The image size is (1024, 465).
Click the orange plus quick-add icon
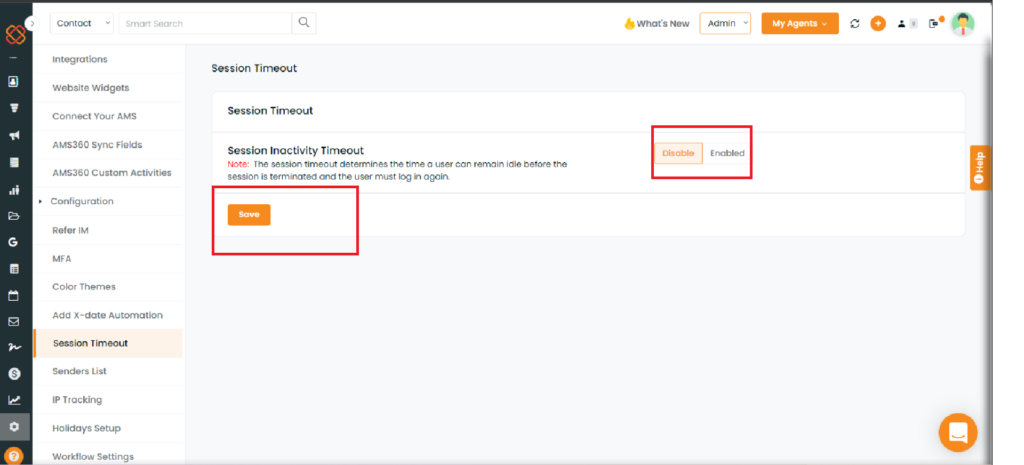[x=878, y=24]
